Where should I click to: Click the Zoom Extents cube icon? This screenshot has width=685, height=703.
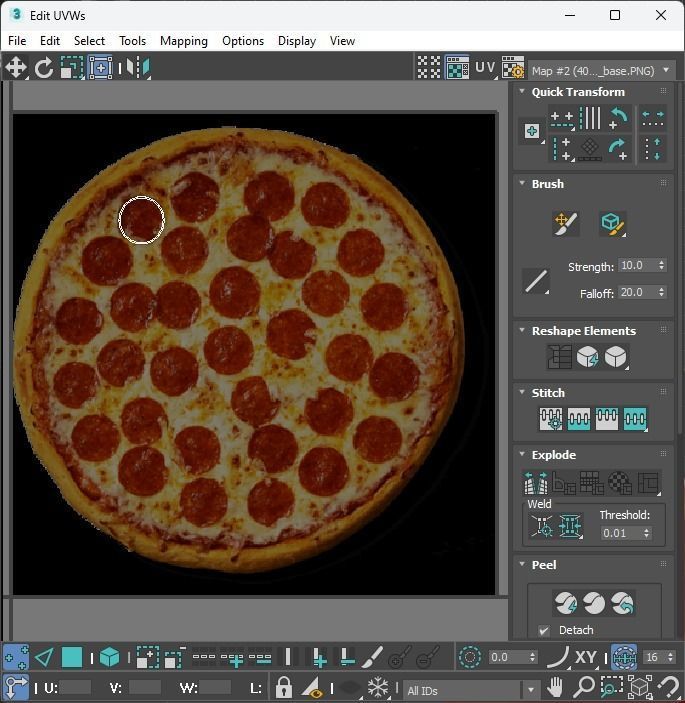click(x=640, y=686)
